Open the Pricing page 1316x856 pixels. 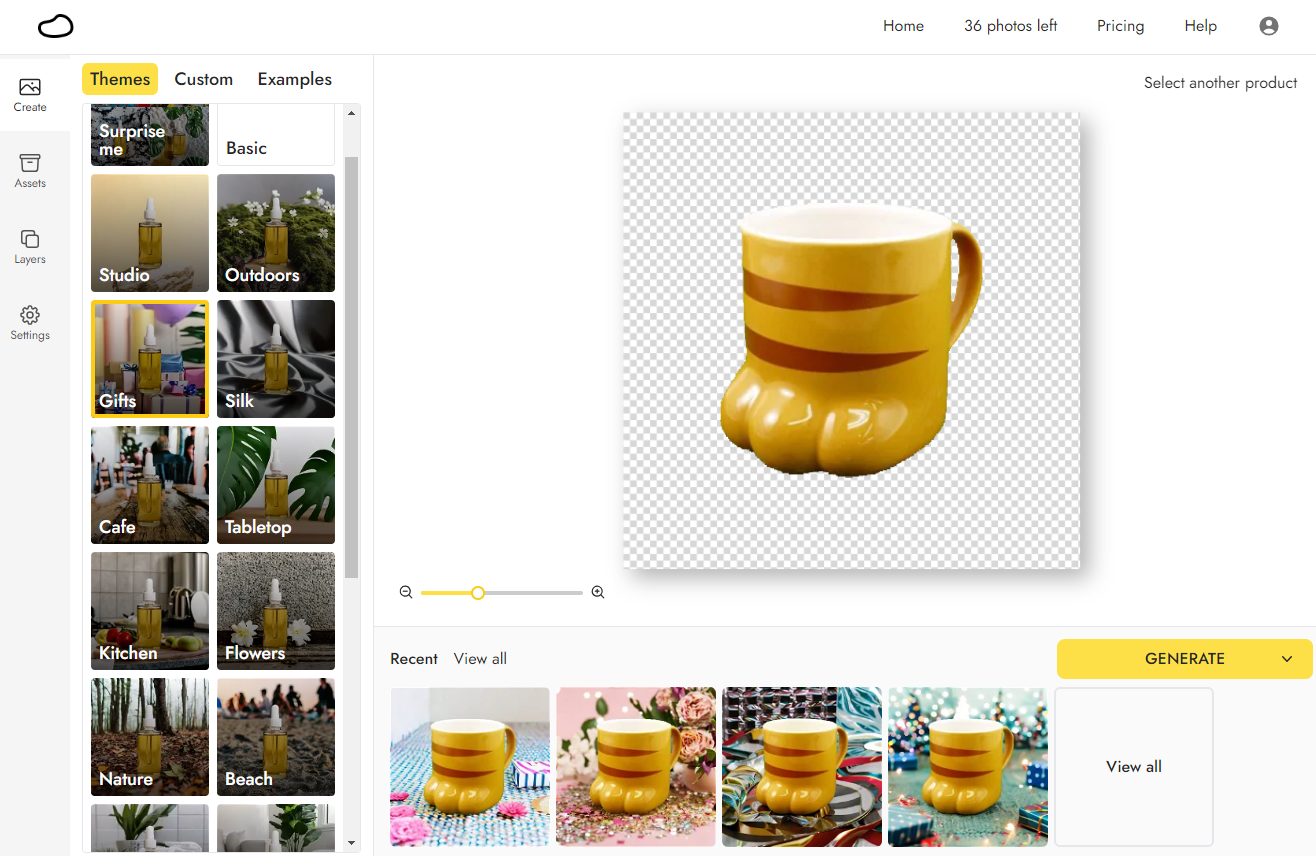pyautogui.click(x=1120, y=26)
